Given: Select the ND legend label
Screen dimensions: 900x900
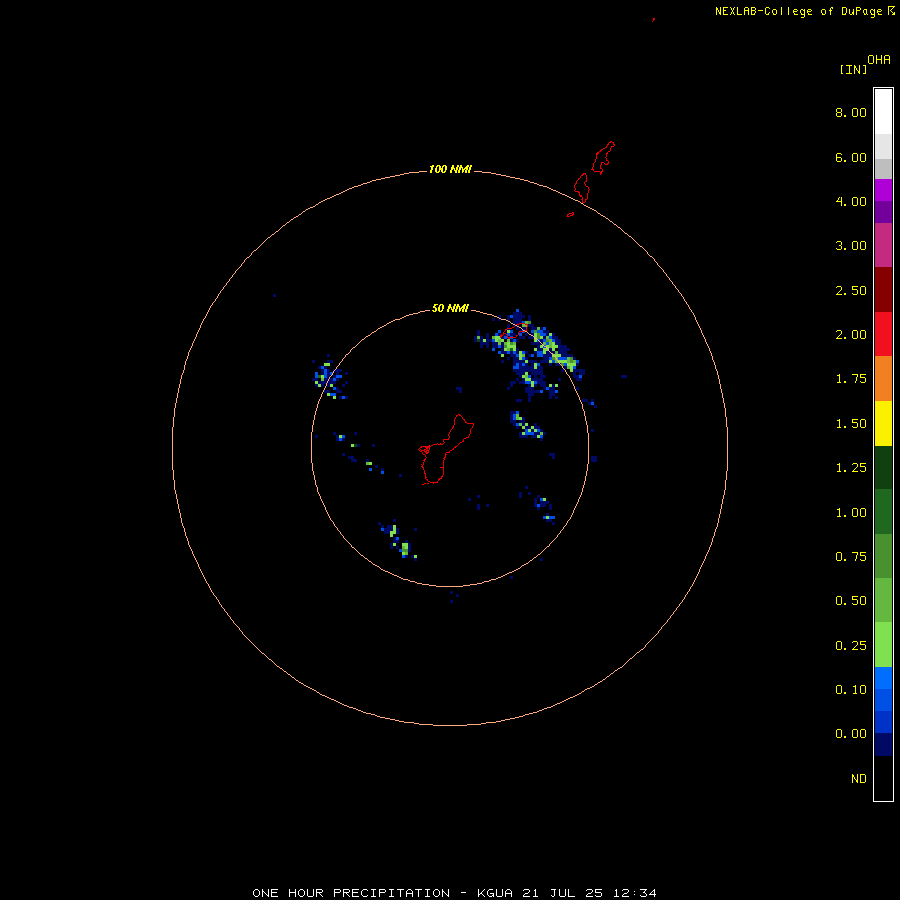Looking at the screenshot, I should click(859, 779).
